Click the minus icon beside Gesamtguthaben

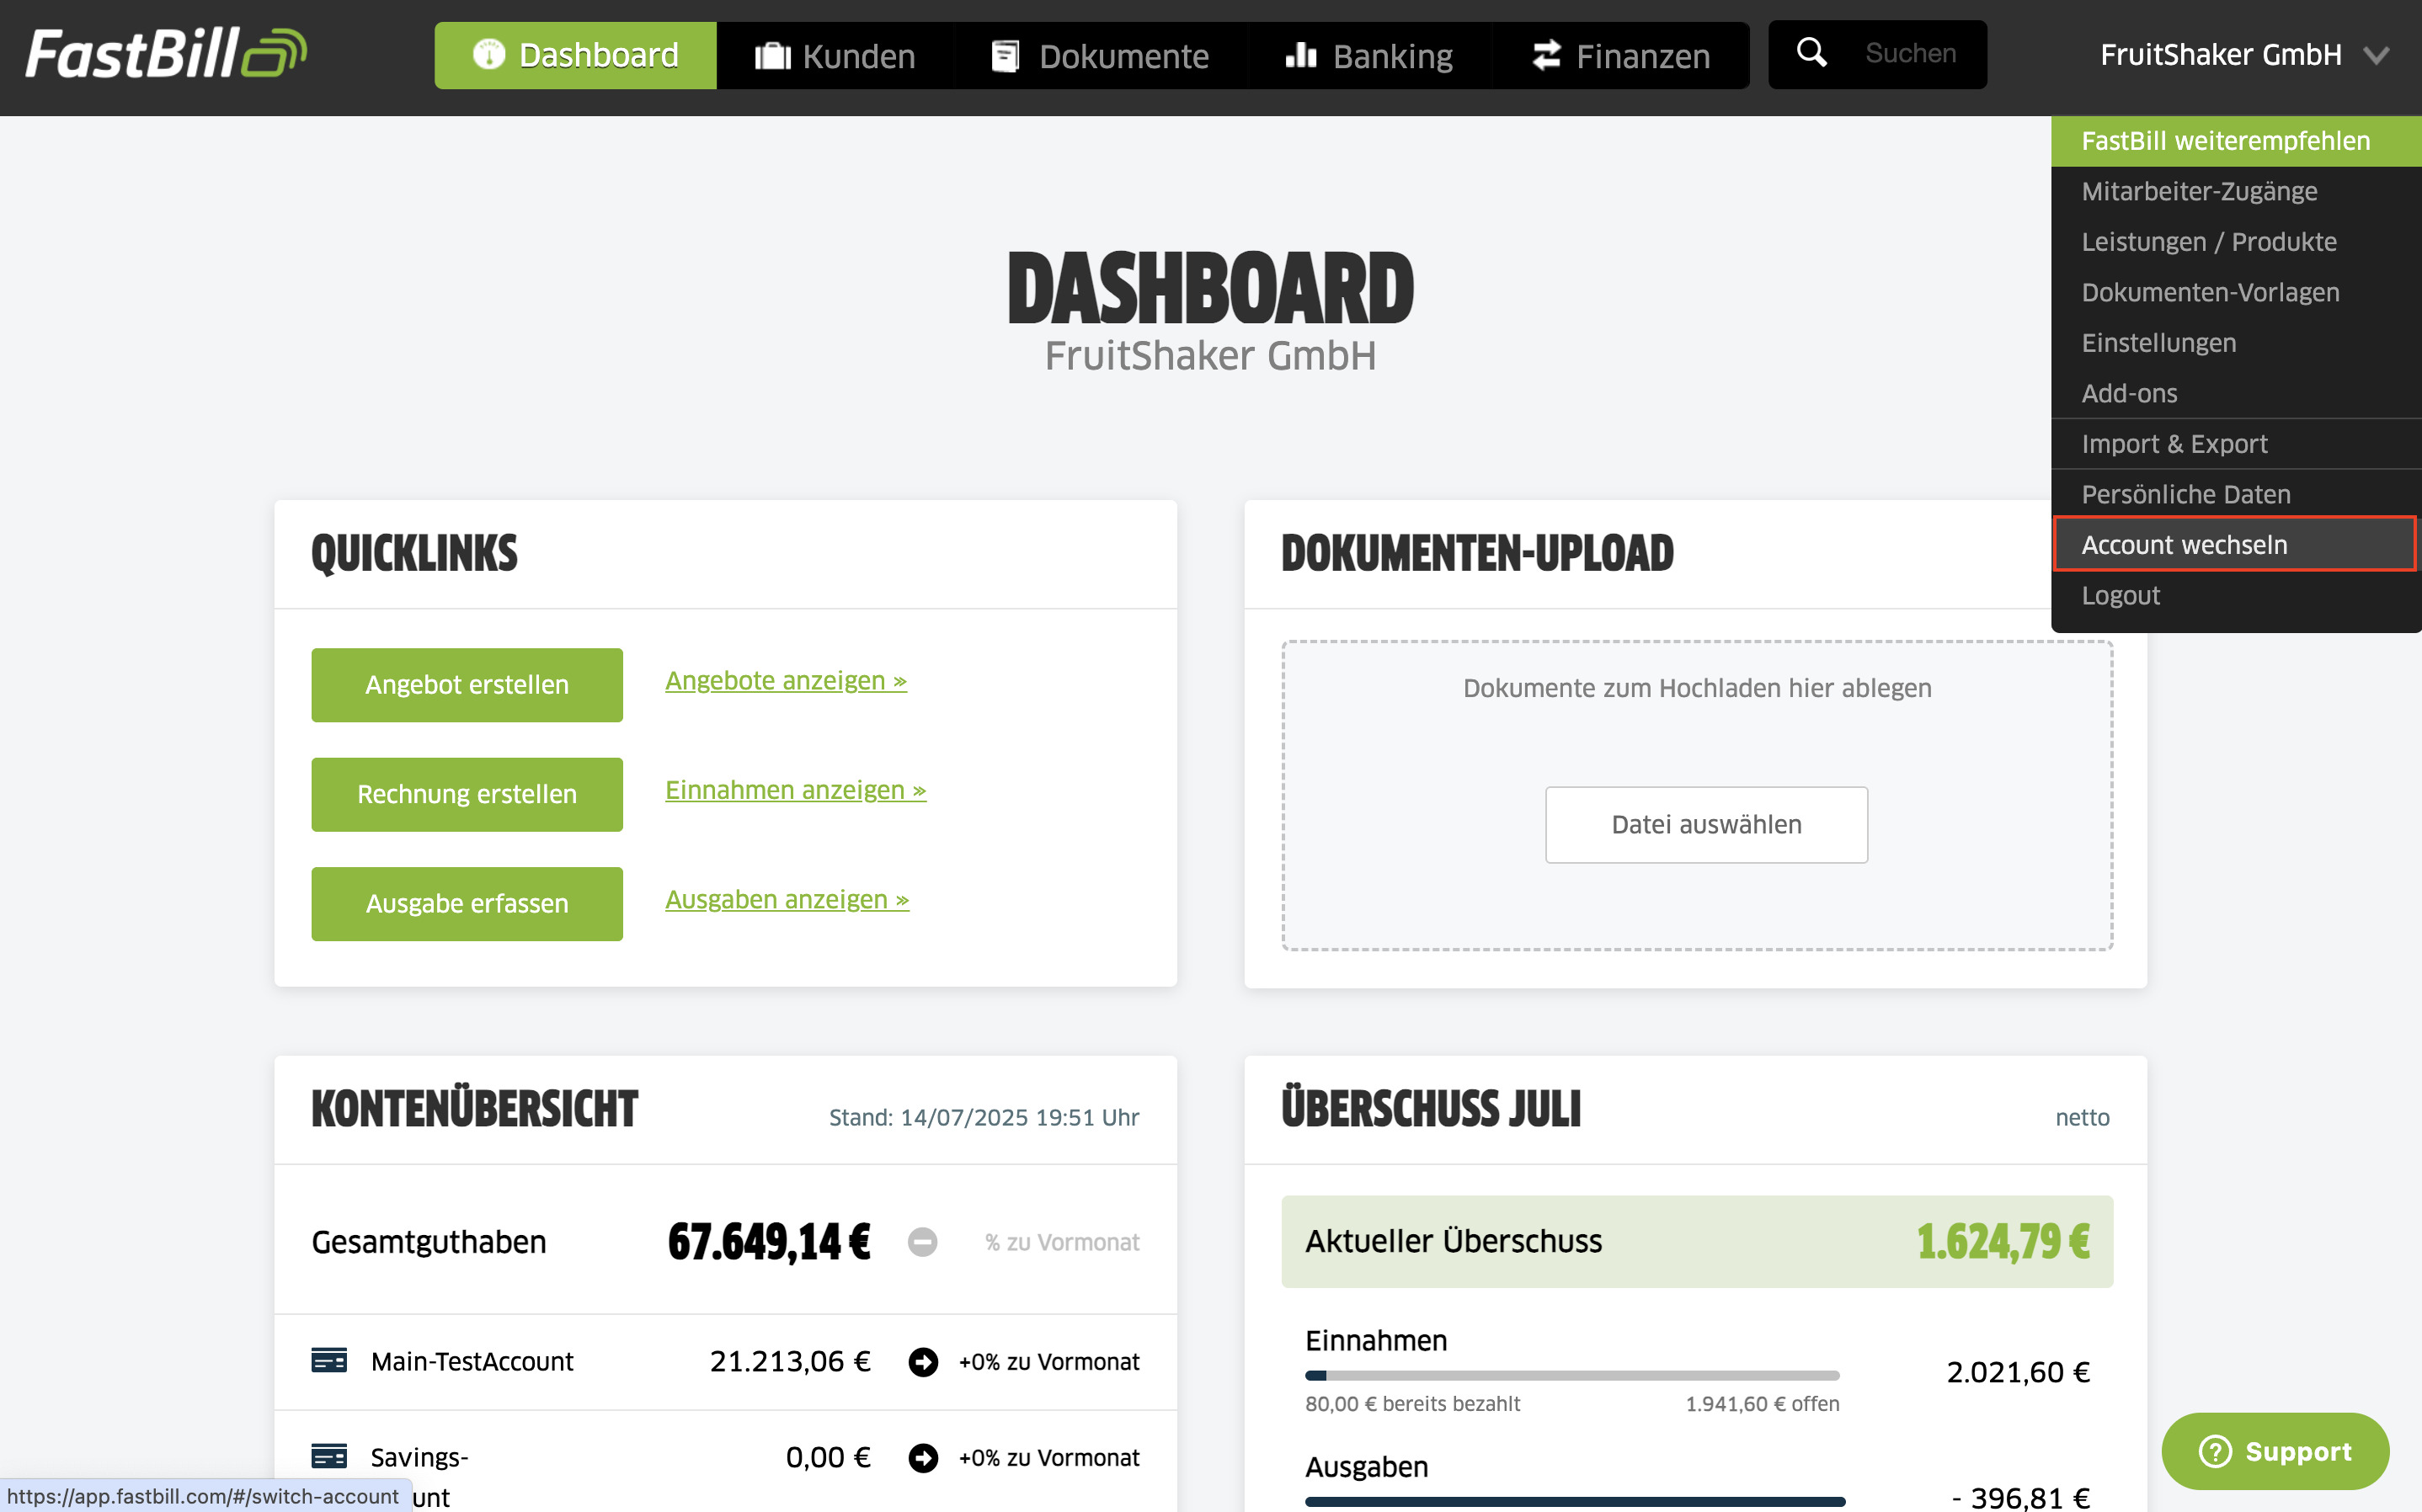pos(922,1242)
